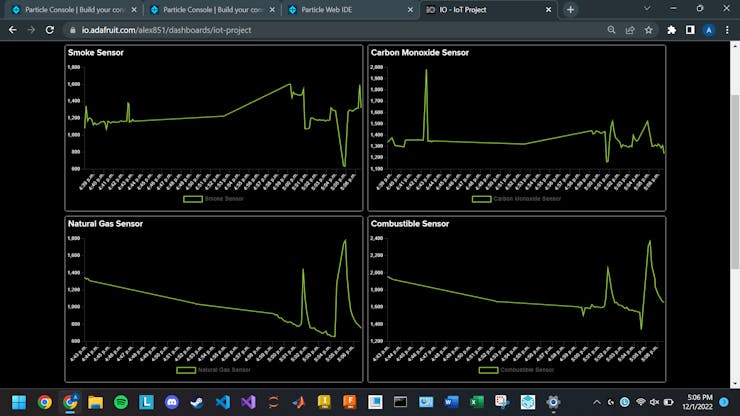Go forward to the next page
The image size is (740, 416).
coord(31,30)
